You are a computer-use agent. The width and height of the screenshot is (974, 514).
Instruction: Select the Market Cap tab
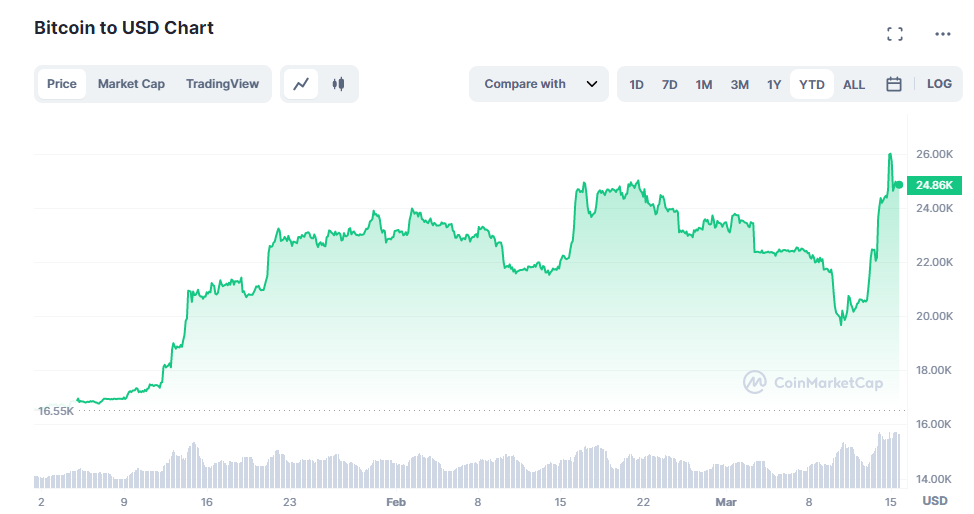click(x=131, y=84)
